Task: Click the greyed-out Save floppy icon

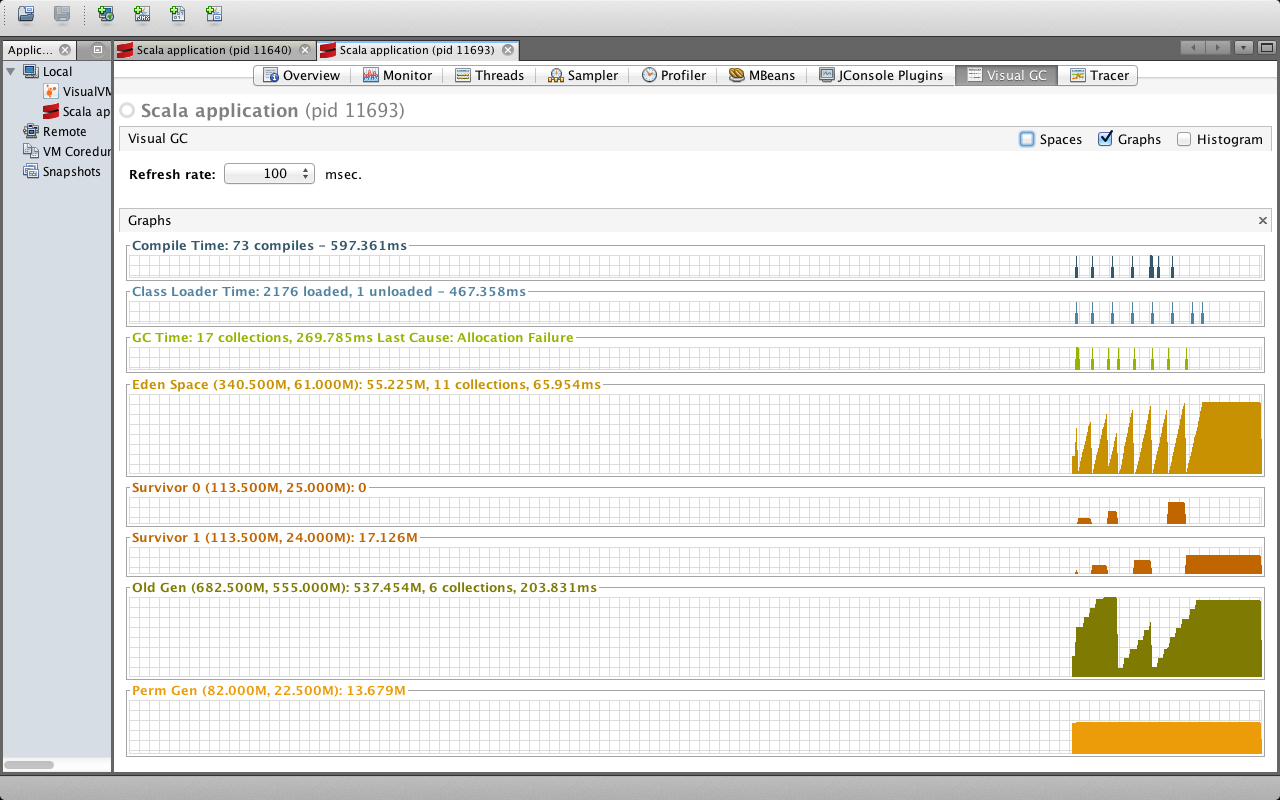Action: click(62, 14)
